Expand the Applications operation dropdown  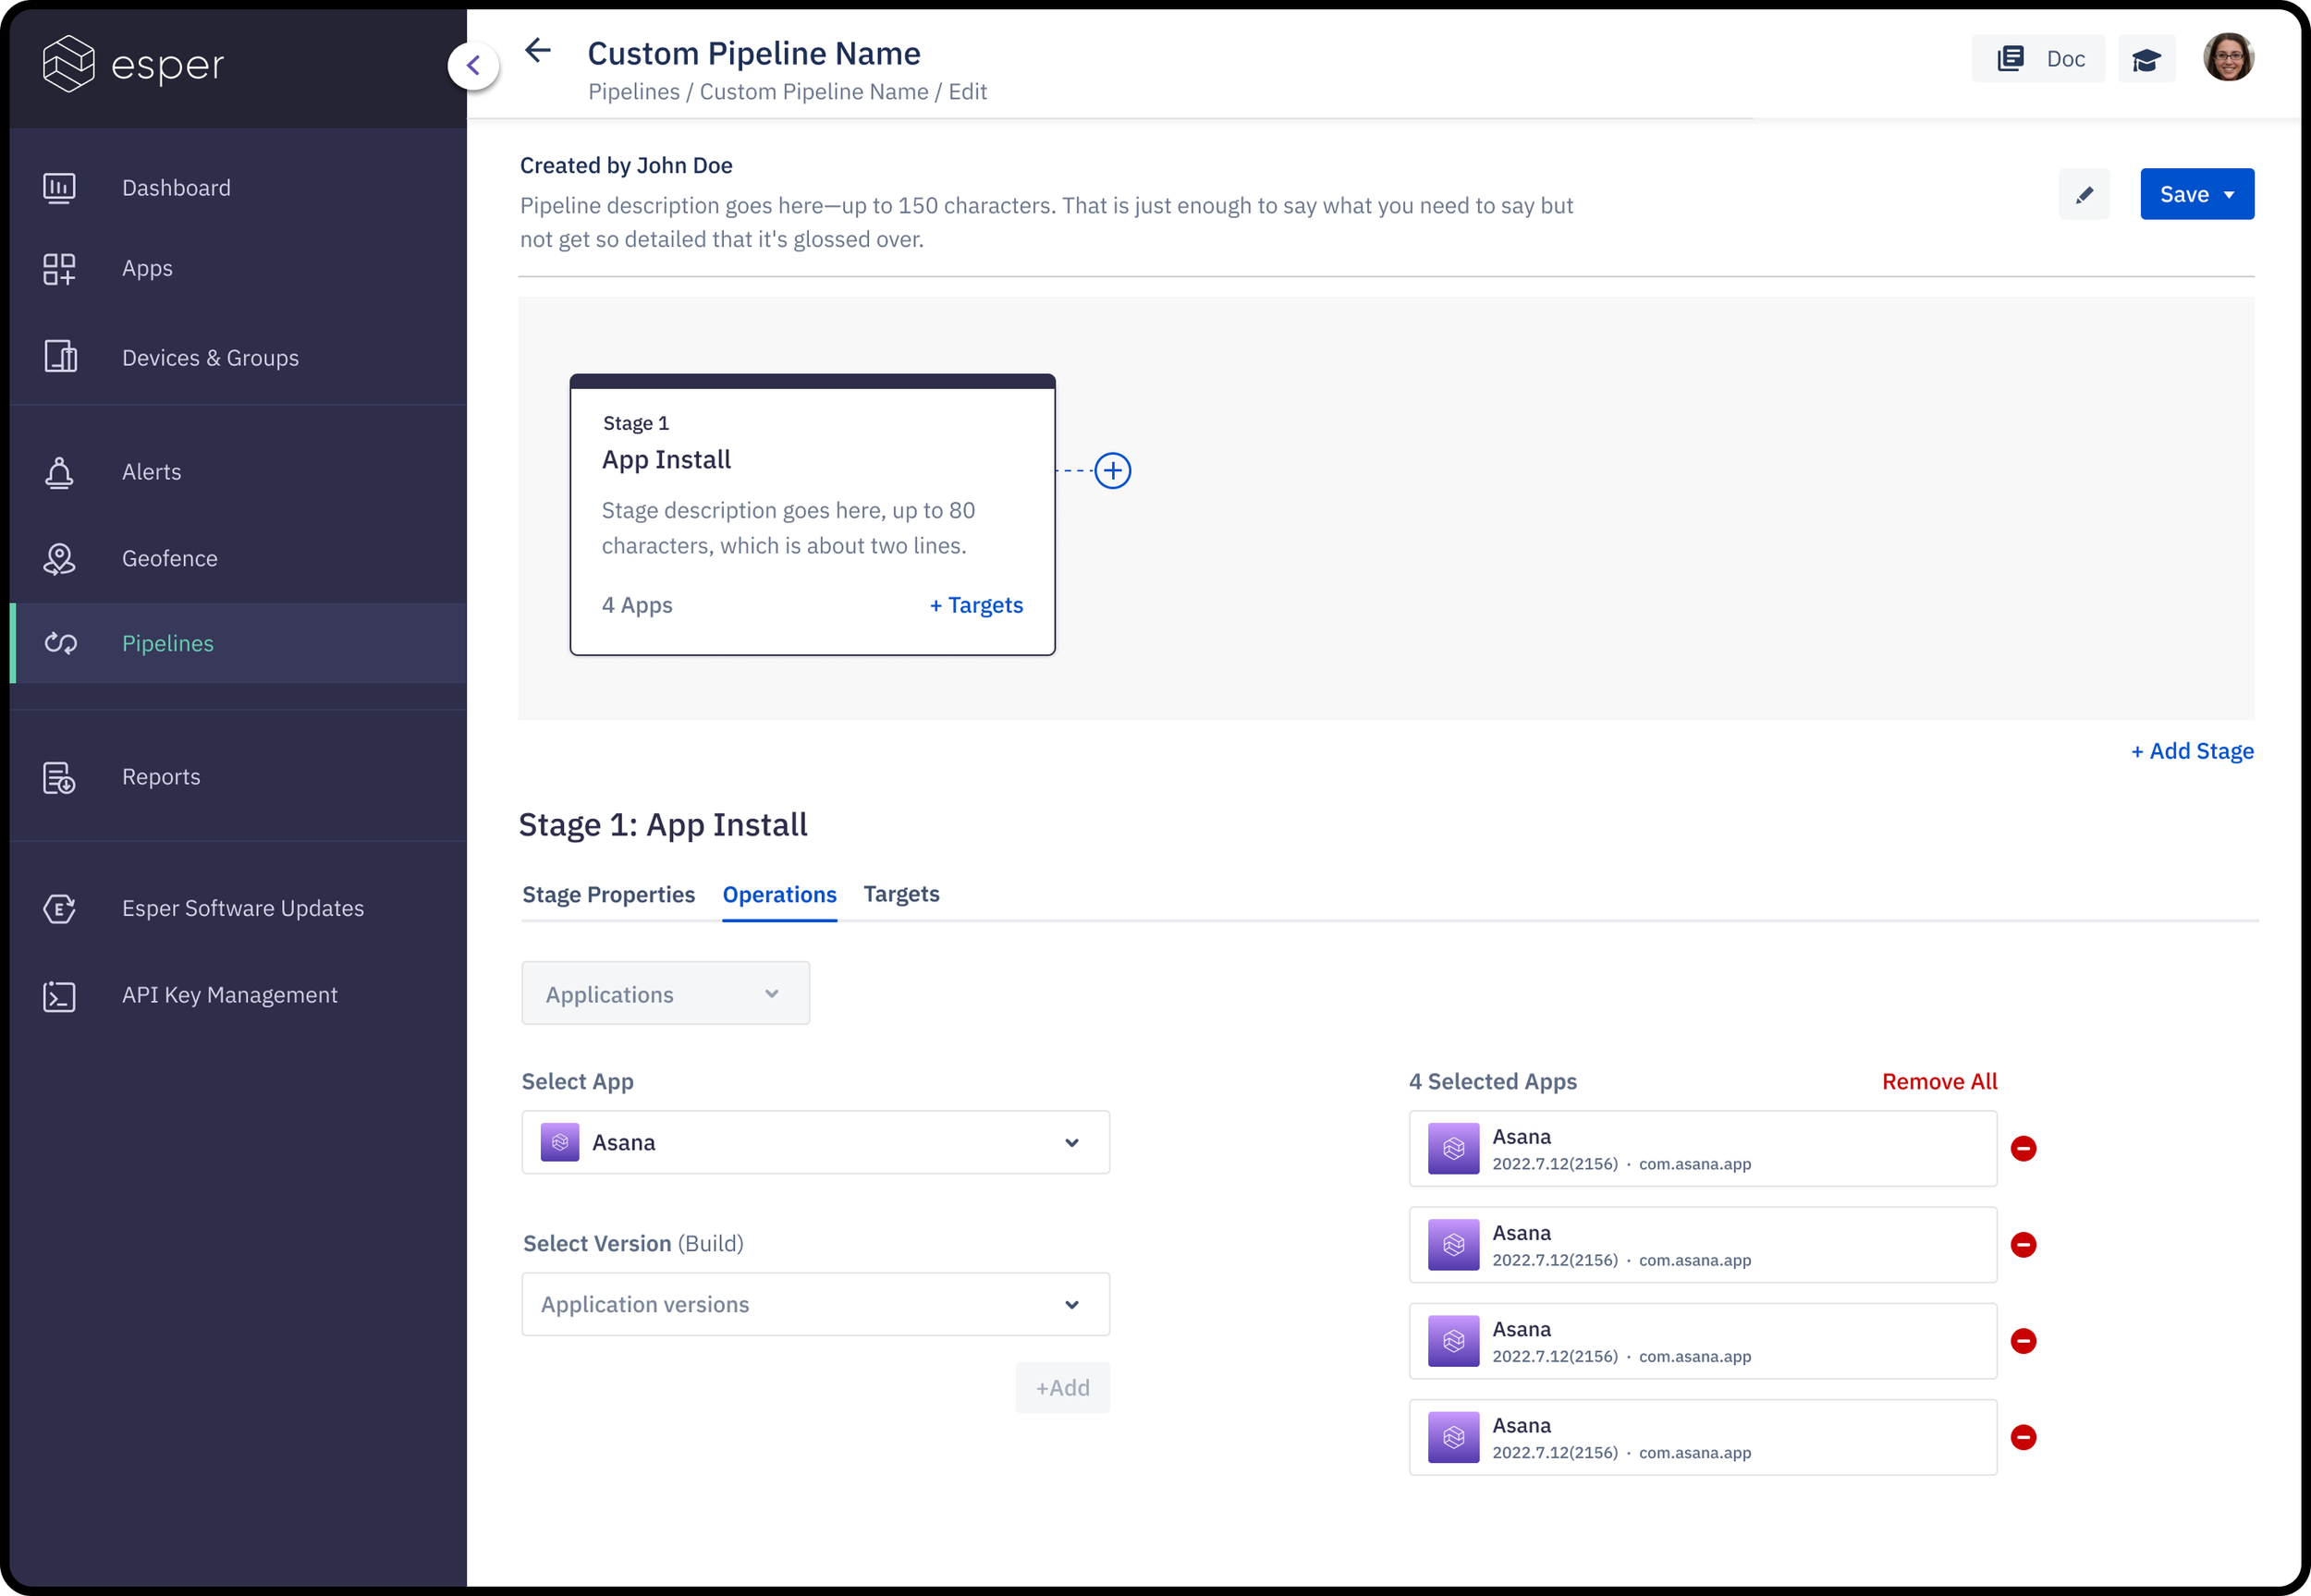click(x=665, y=994)
